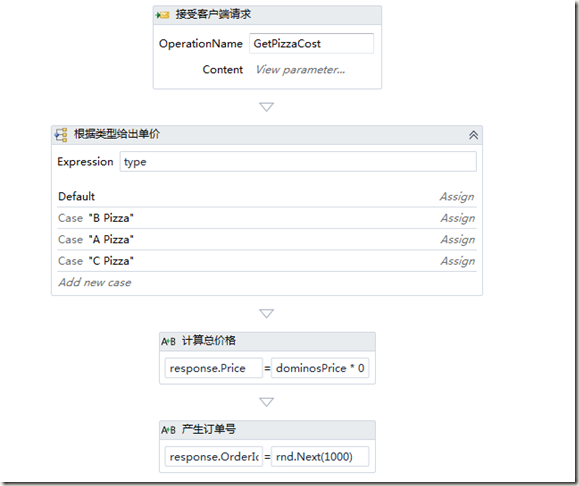Open the Default case Assign activity
579x486 pixels.
coord(457,197)
